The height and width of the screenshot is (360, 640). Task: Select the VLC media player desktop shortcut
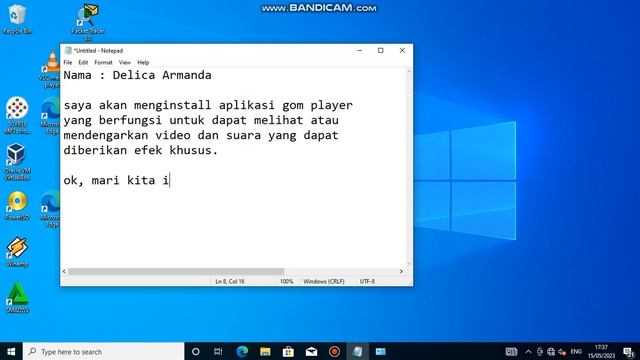52,69
